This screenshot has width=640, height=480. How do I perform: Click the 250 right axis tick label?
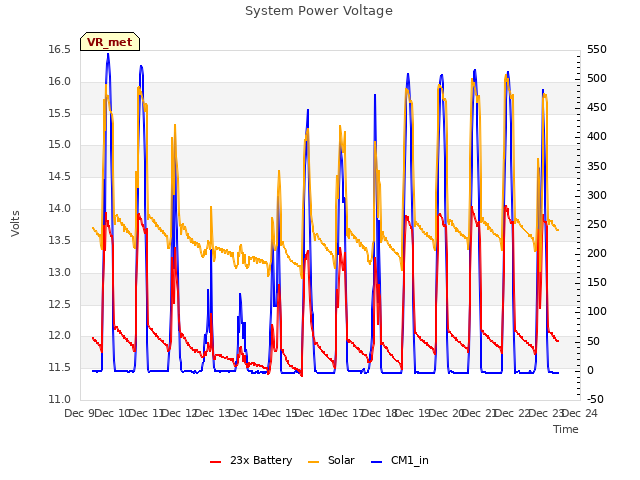point(597,224)
